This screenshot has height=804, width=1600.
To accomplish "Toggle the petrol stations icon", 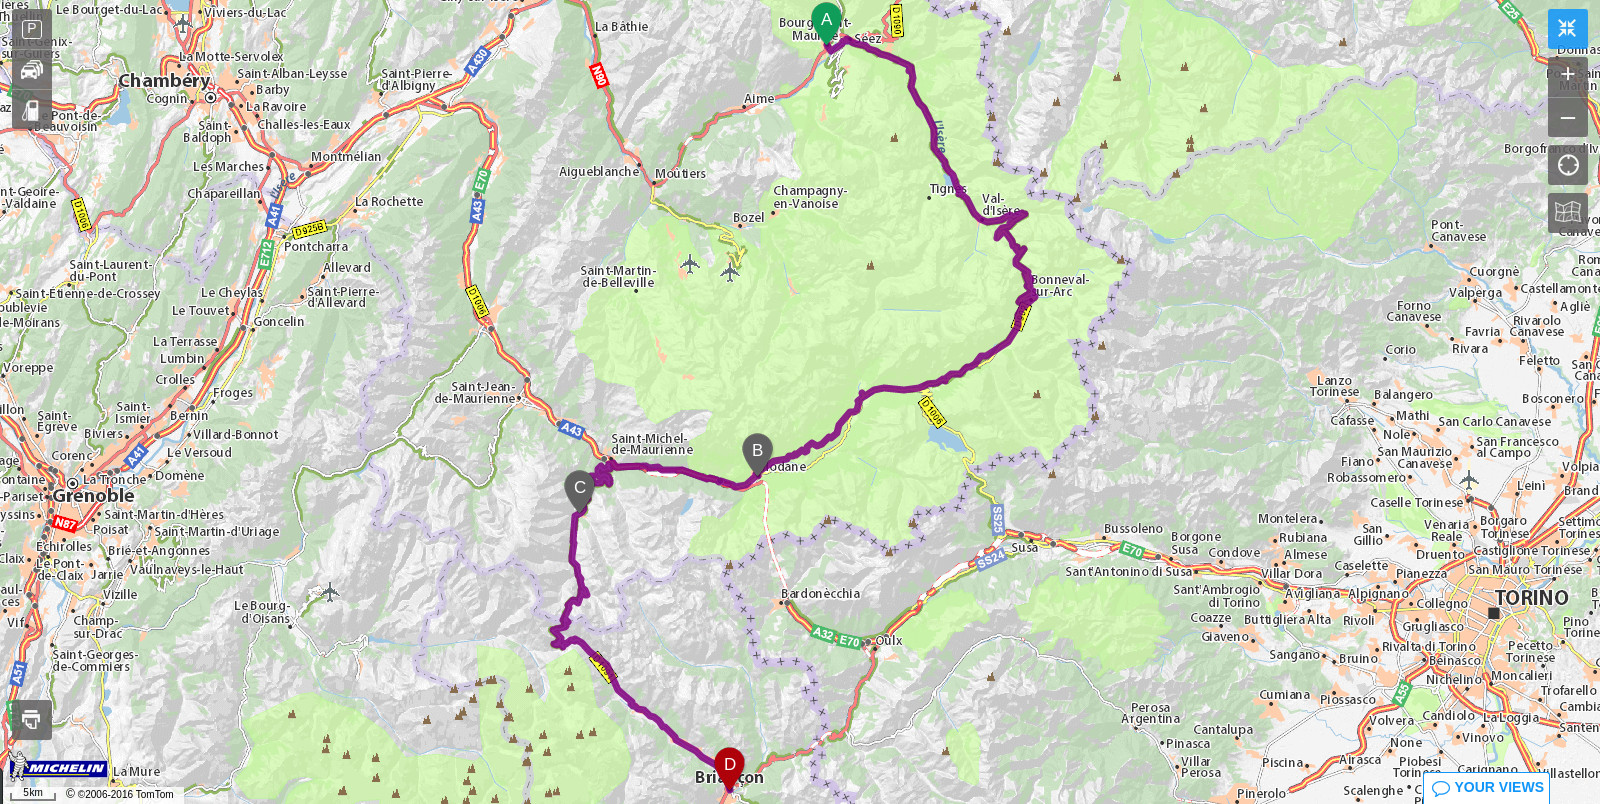I will tap(31, 109).
